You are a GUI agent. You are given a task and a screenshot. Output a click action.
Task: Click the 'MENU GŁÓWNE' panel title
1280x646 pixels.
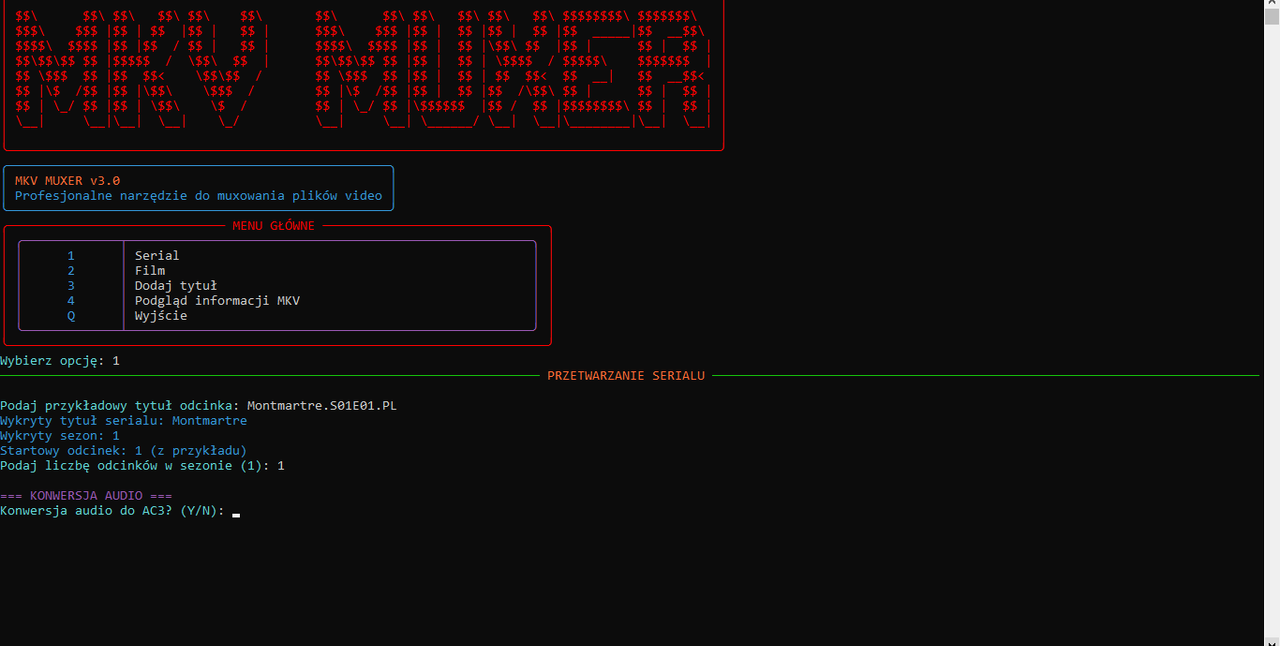click(273, 226)
